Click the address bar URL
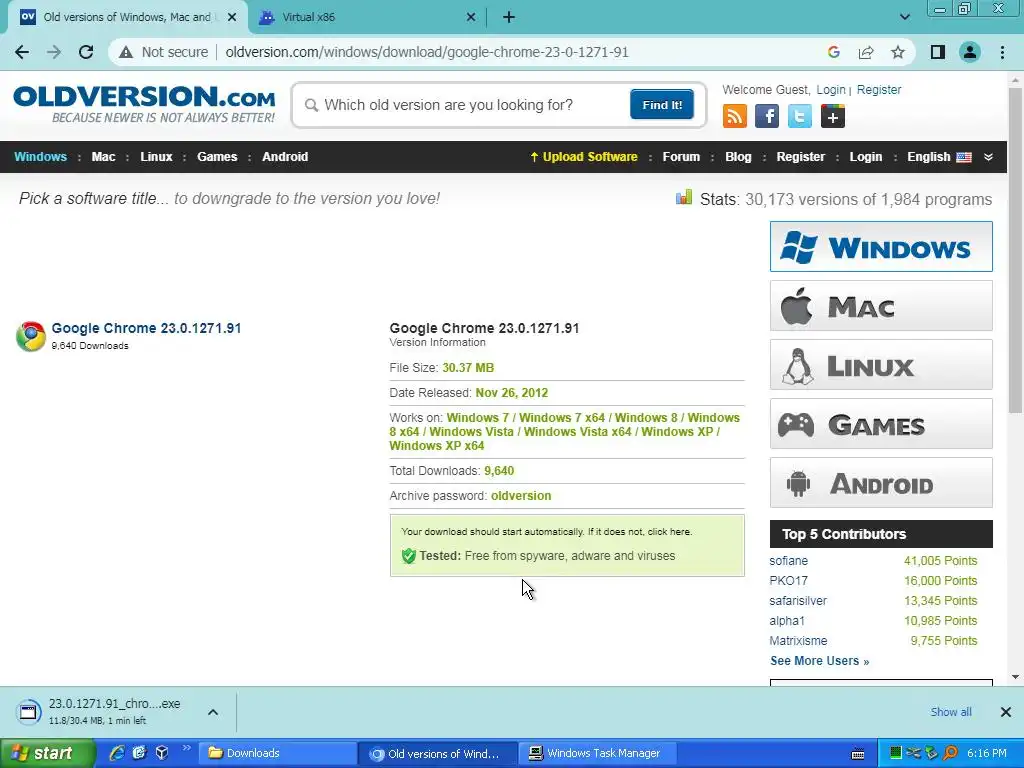This screenshot has height=768, width=1024. 427,52
